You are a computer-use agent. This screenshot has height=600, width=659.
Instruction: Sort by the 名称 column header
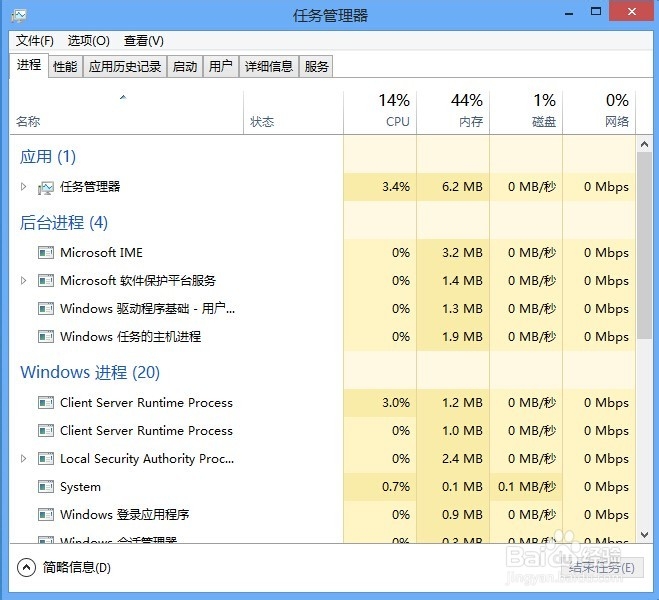(x=126, y=113)
